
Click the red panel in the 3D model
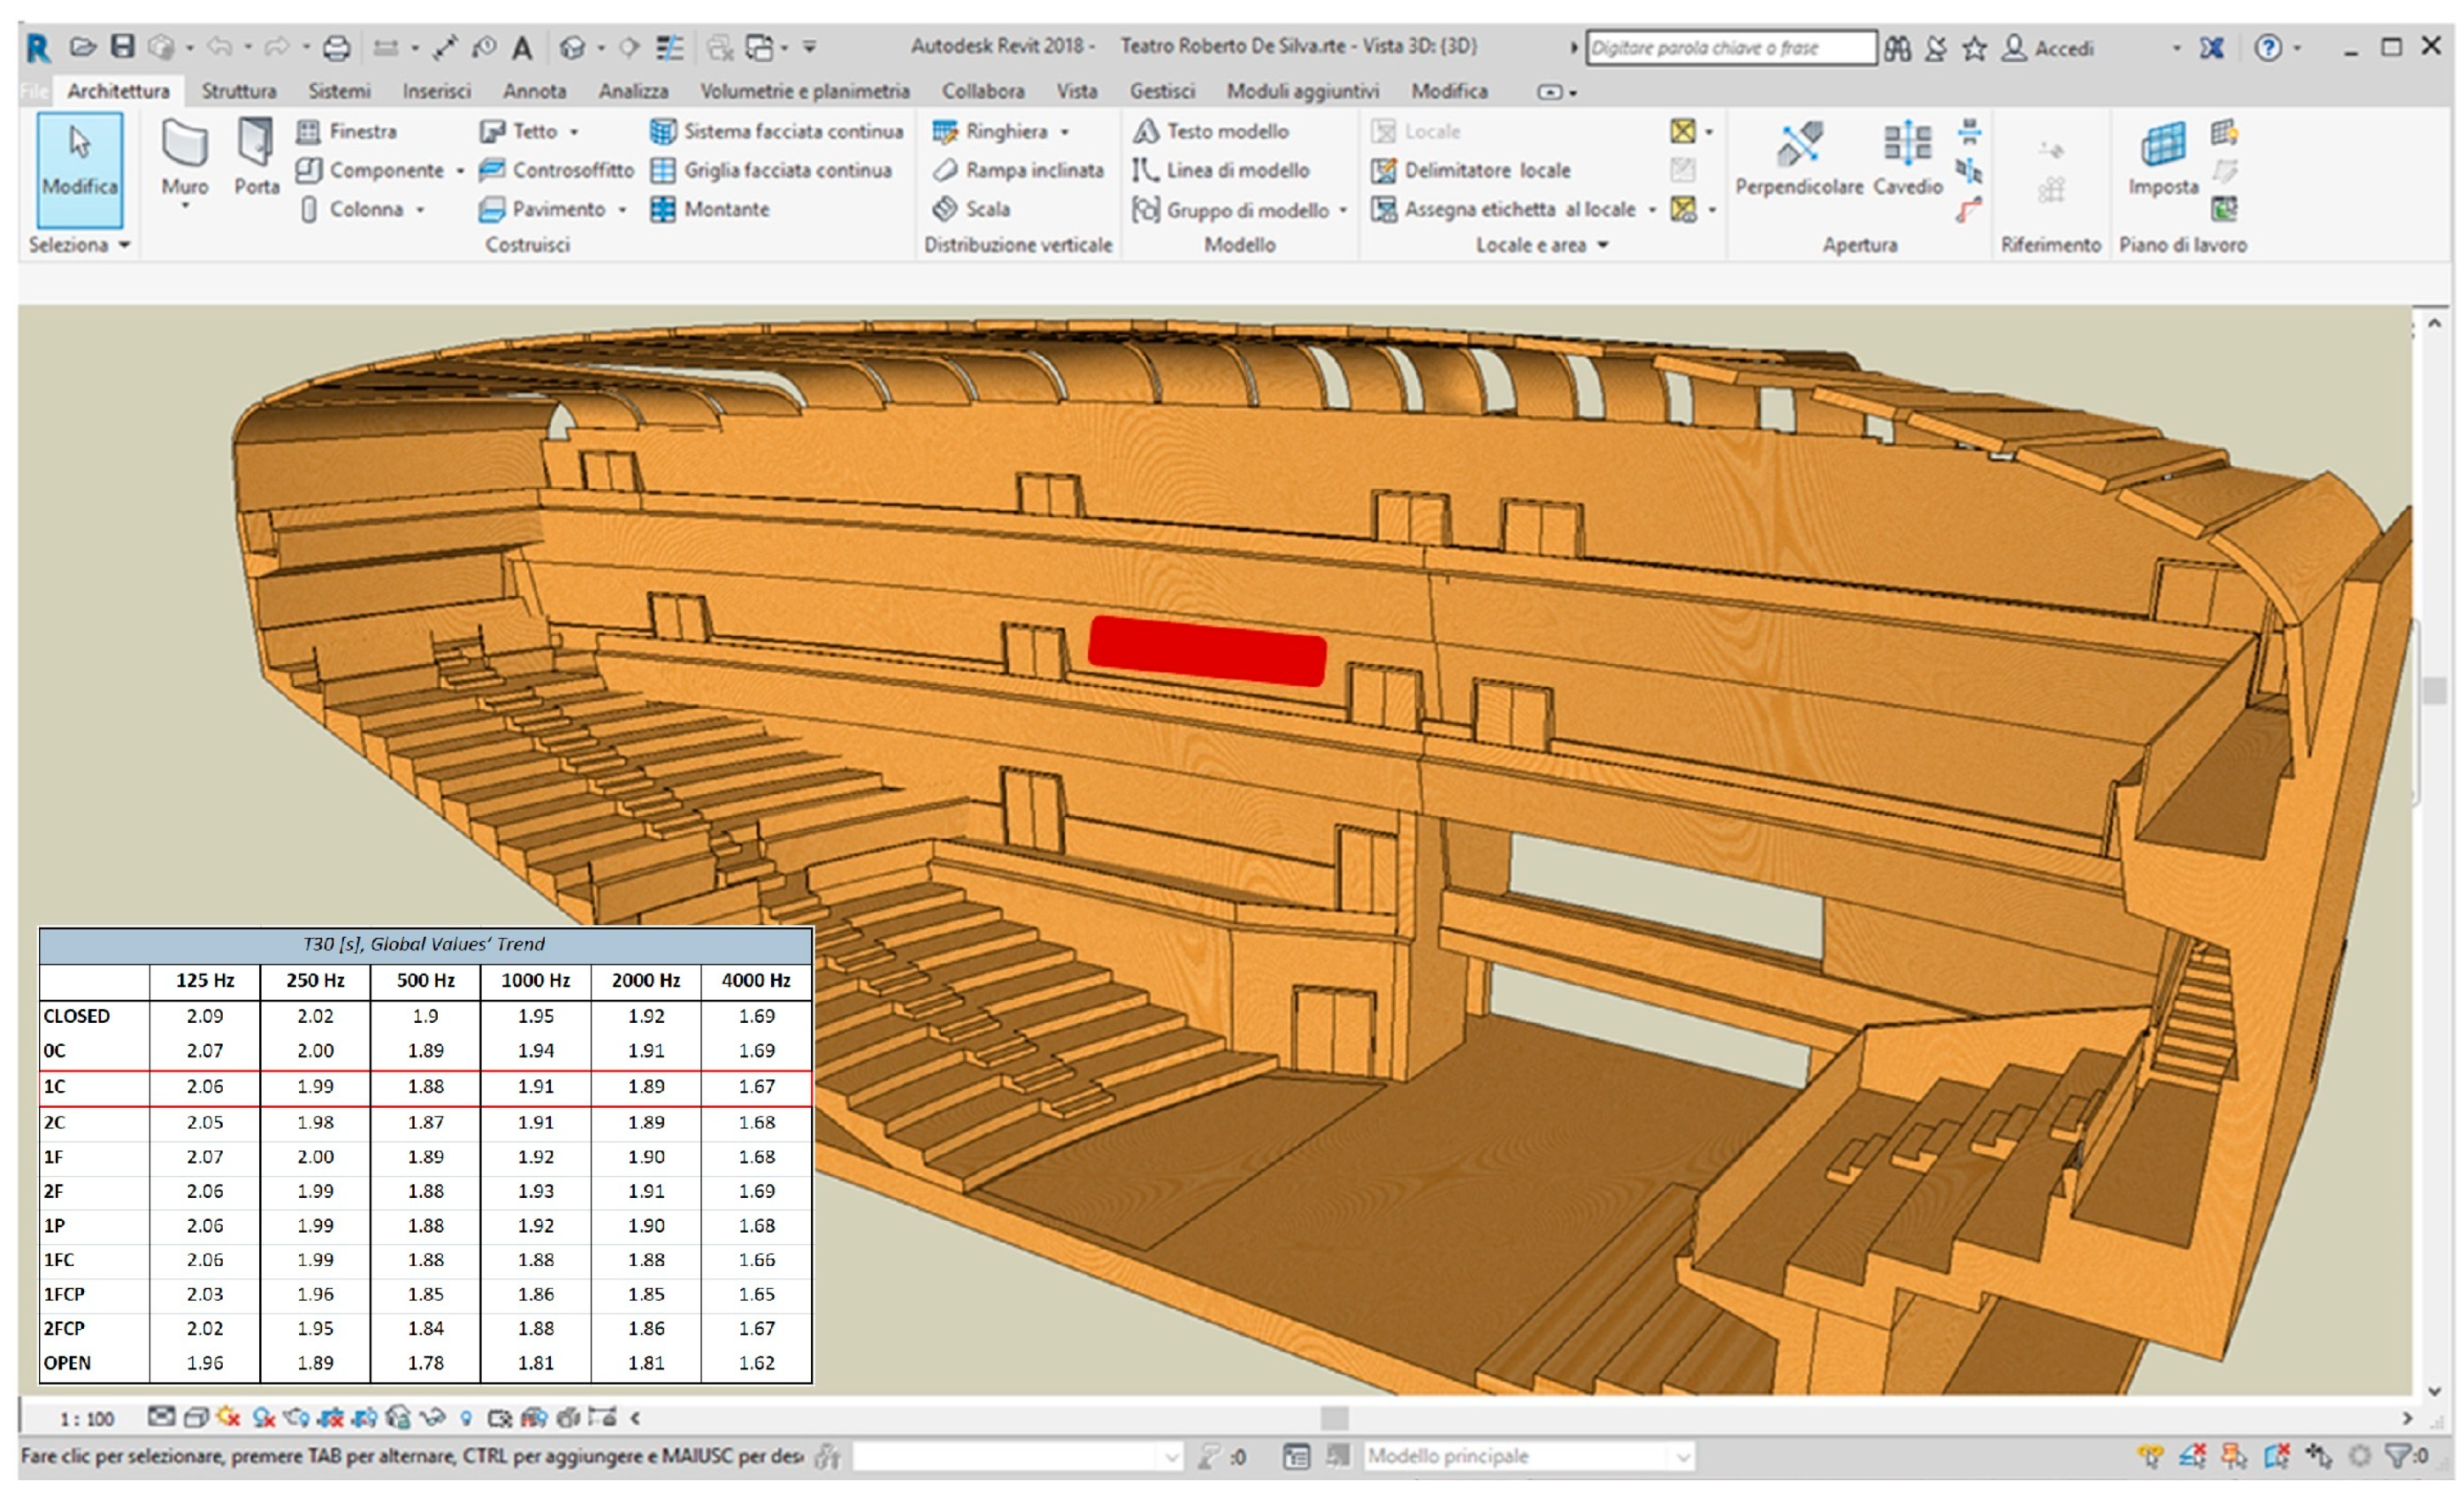[1207, 651]
